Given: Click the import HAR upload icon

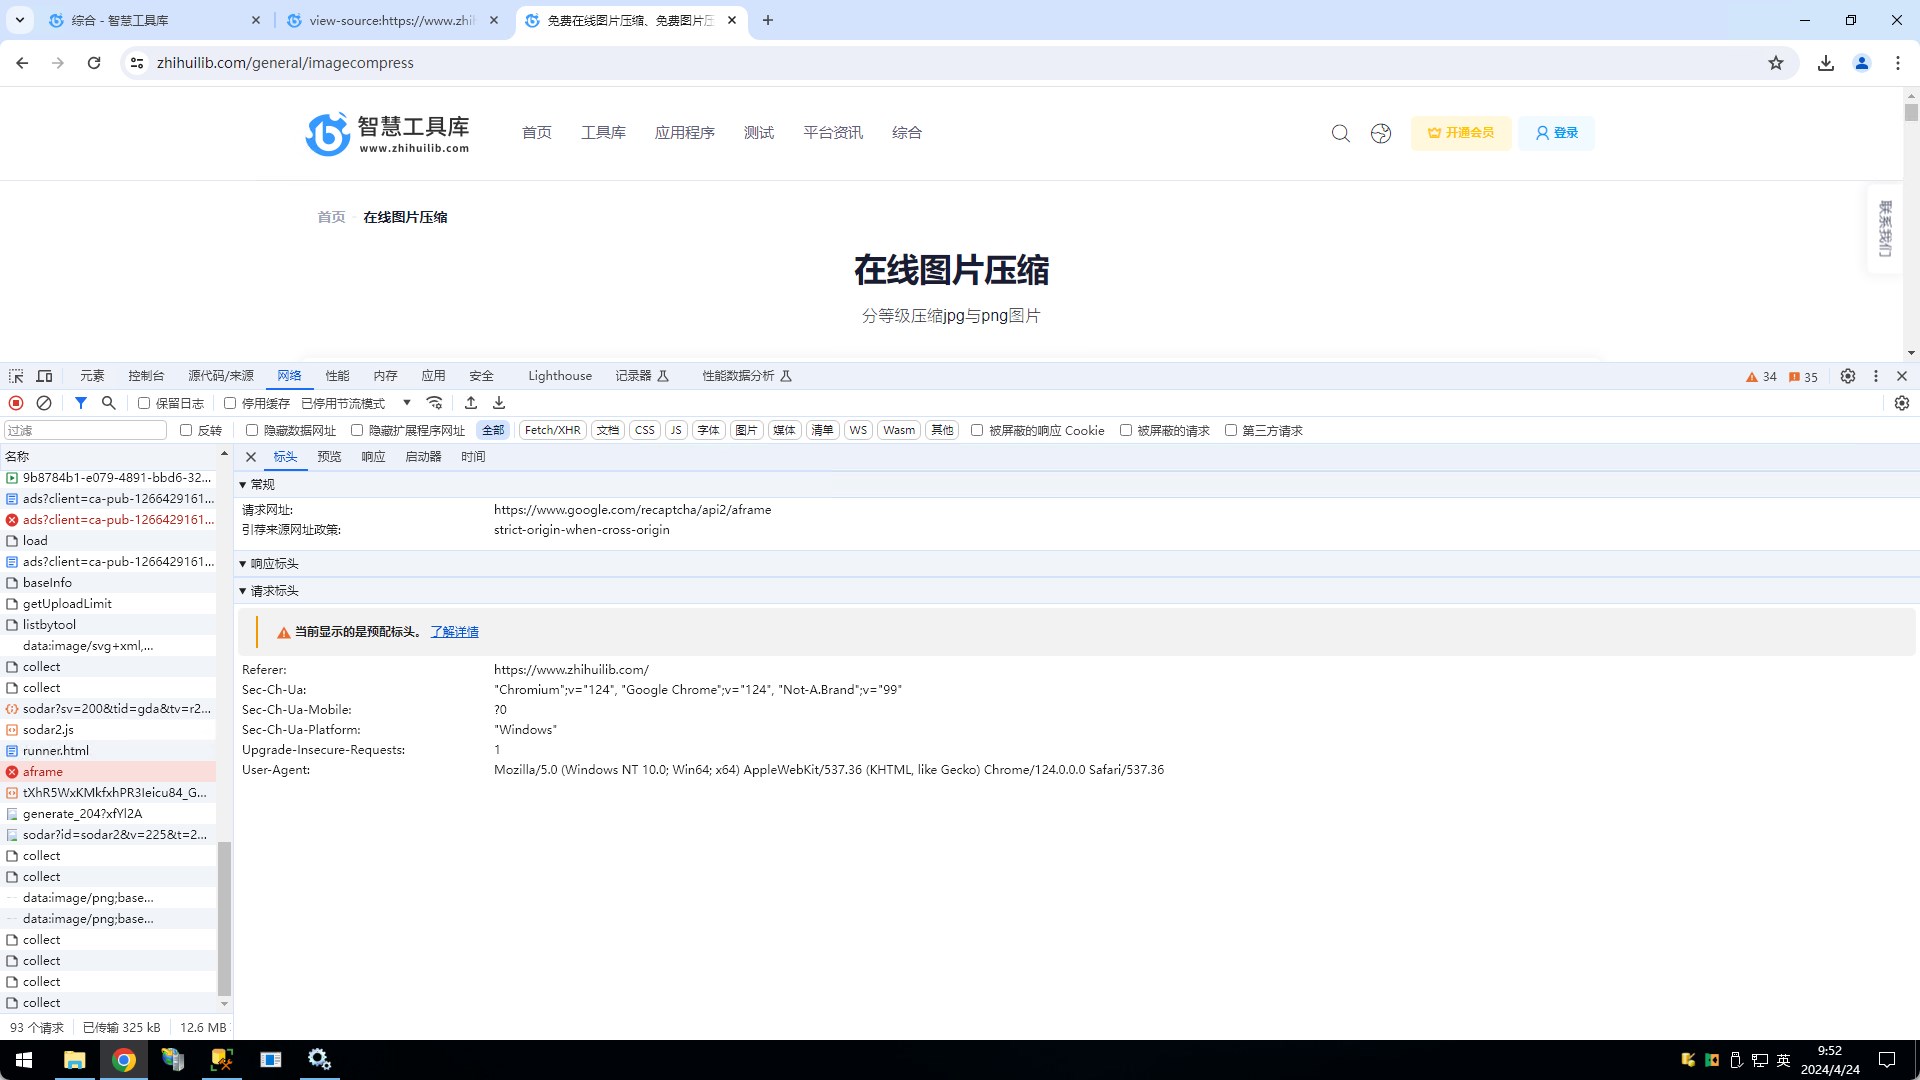Looking at the screenshot, I should [471, 403].
